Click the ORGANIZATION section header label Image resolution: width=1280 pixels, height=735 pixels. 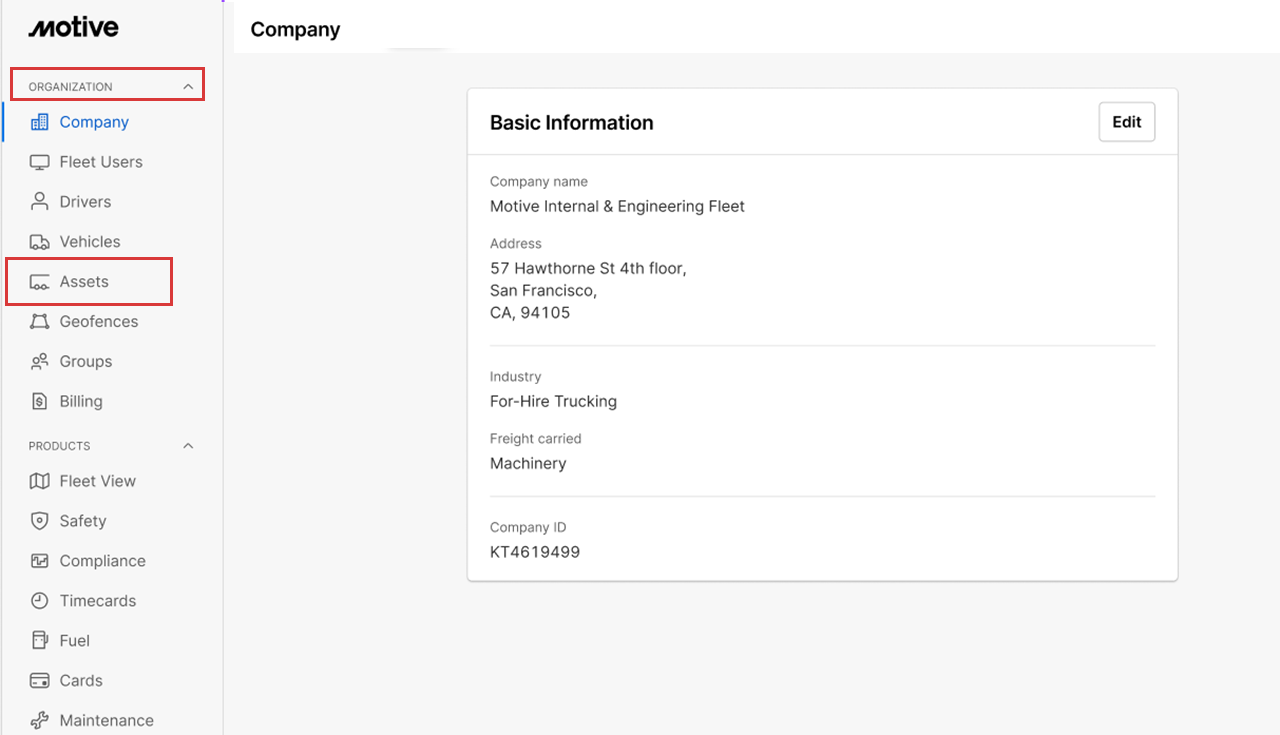click(x=70, y=87)
